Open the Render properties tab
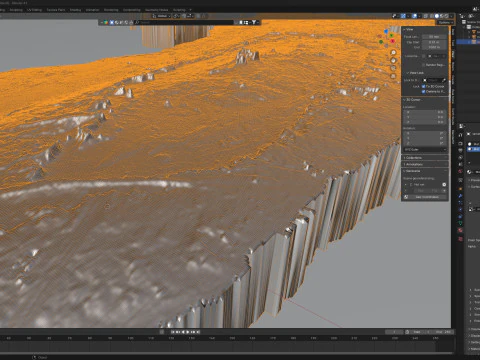This screenshot has width=480, height=360. tap(460, 144)
